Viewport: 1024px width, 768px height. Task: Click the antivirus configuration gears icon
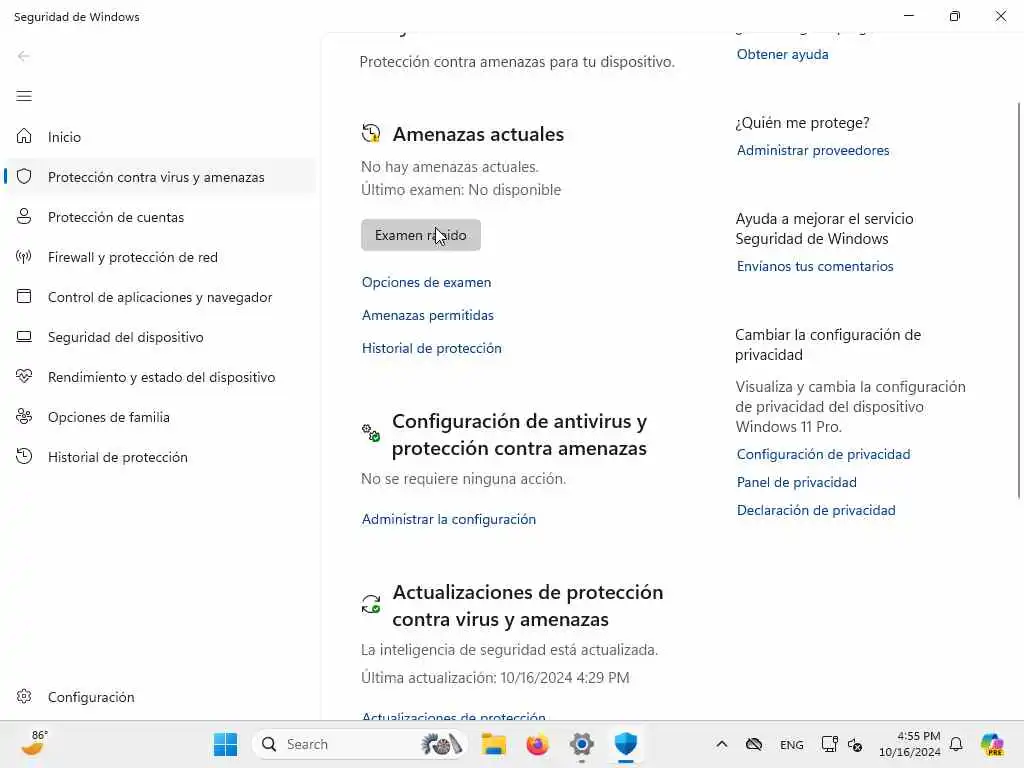(371, 432)
